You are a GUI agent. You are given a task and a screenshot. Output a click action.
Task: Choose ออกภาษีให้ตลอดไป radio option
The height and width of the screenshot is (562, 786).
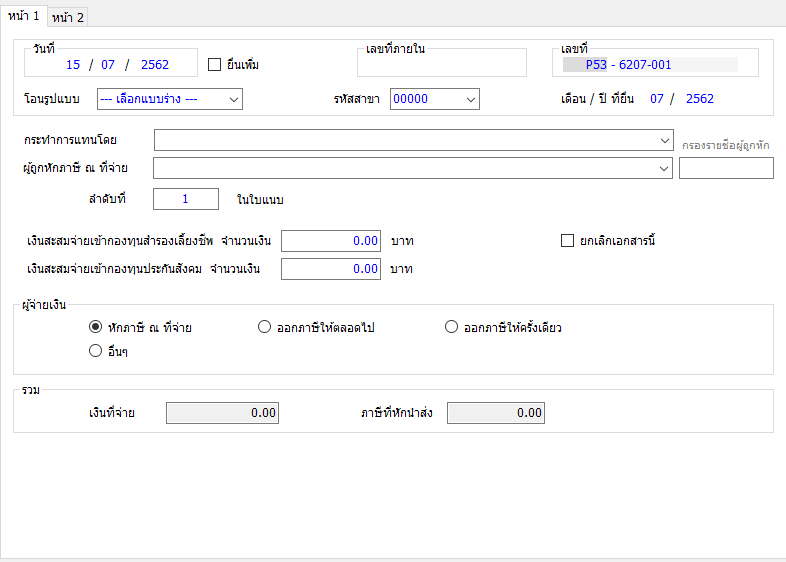pyautogui.click(x=264, y=327)
